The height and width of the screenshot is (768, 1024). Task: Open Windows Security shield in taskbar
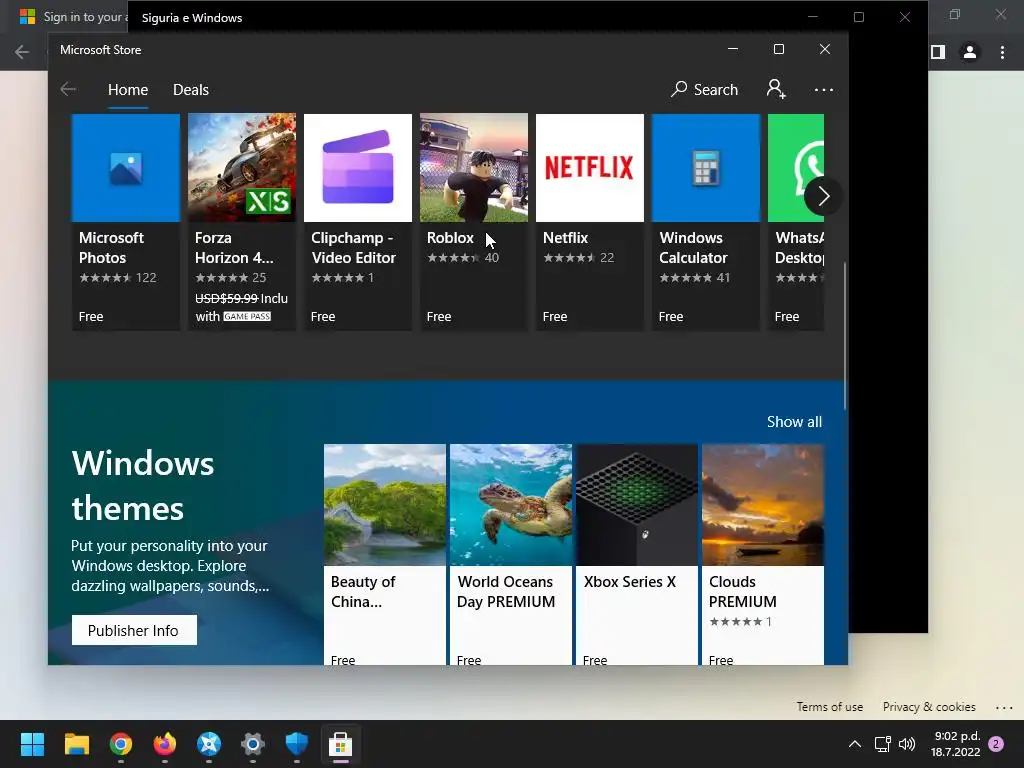coord(296,744)
